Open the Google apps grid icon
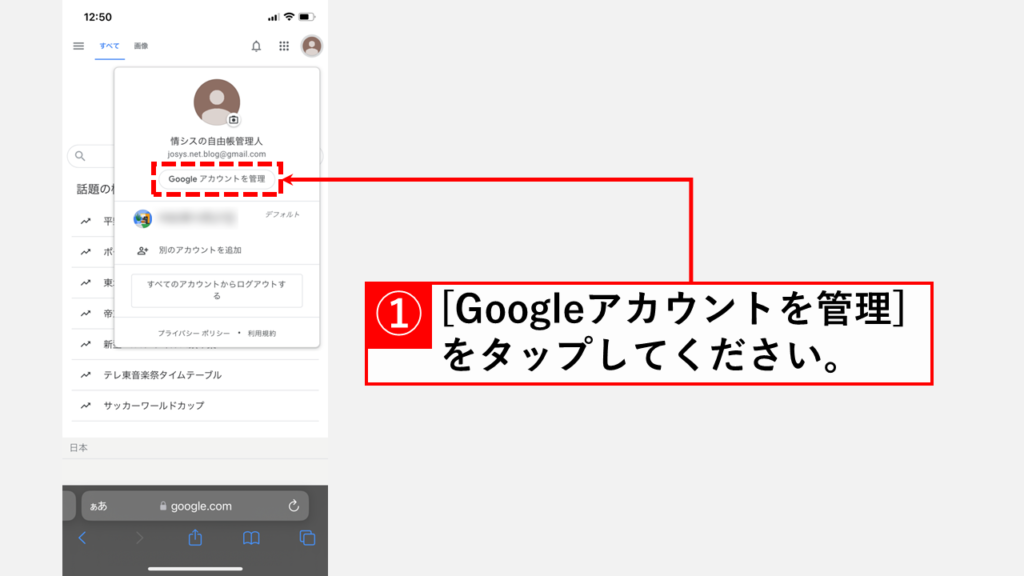The height and width of the screenshot is (576, 1024). (x=284, y=46)
